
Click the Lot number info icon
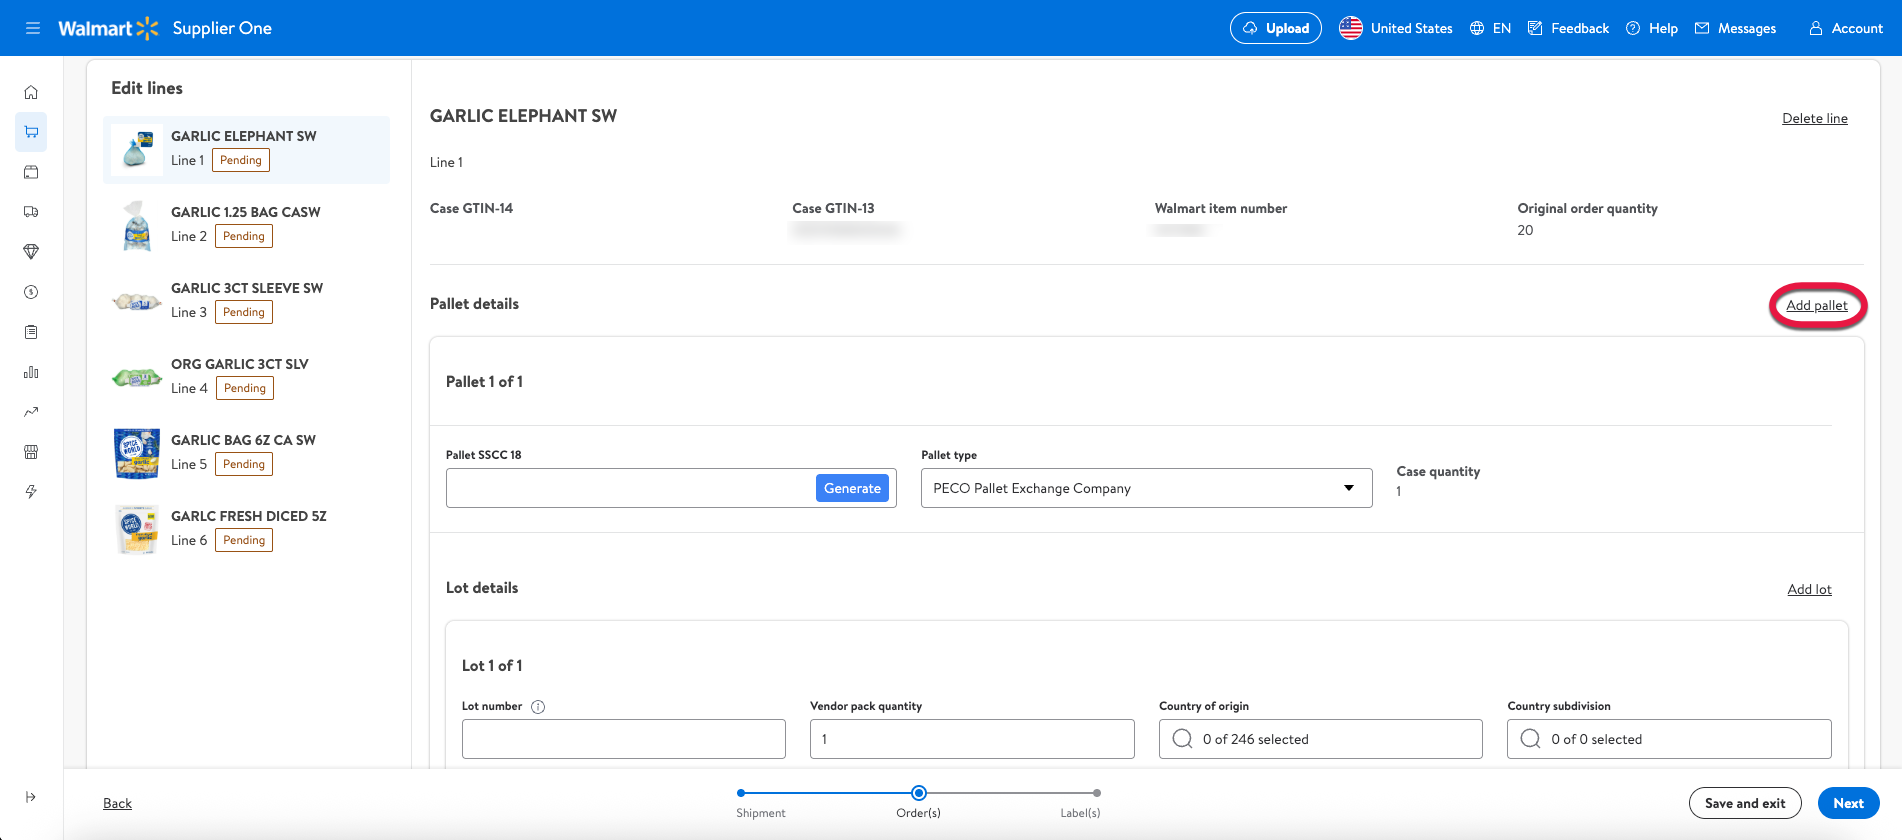pos(538,707)
